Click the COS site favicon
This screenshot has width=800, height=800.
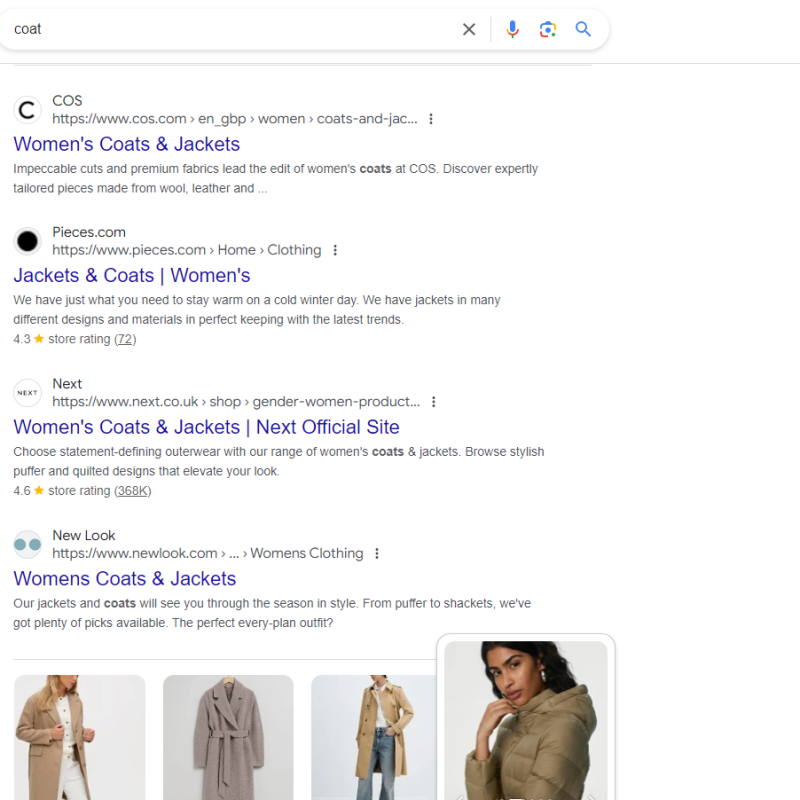27,110
